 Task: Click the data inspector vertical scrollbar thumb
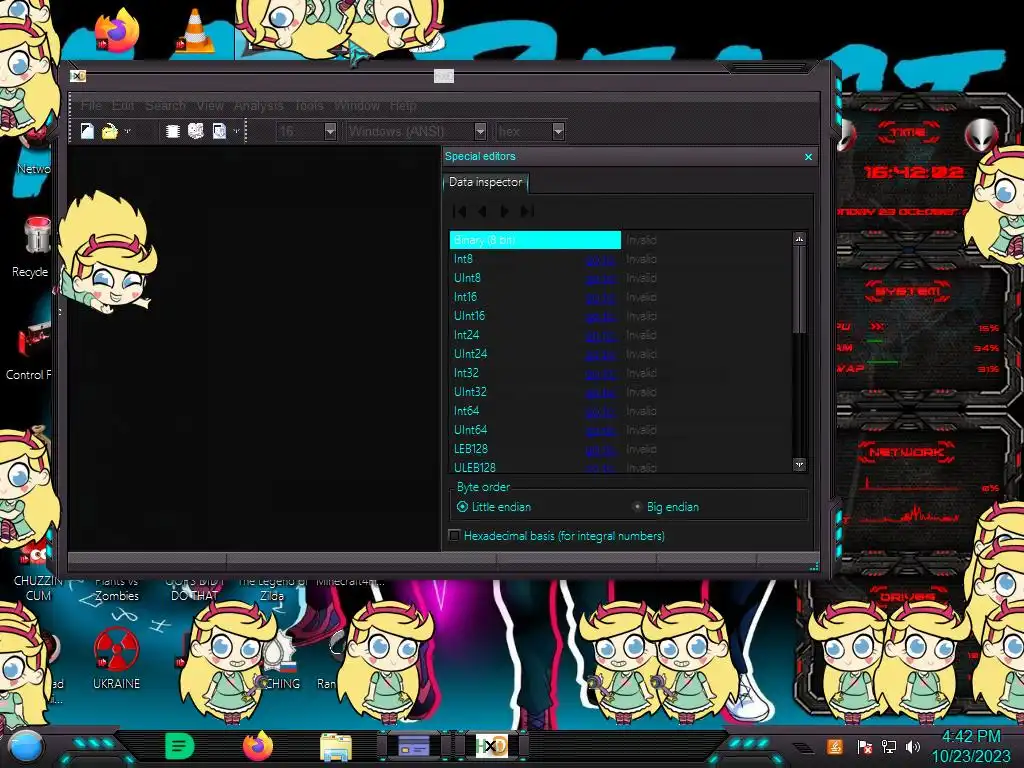click(799, 289)
